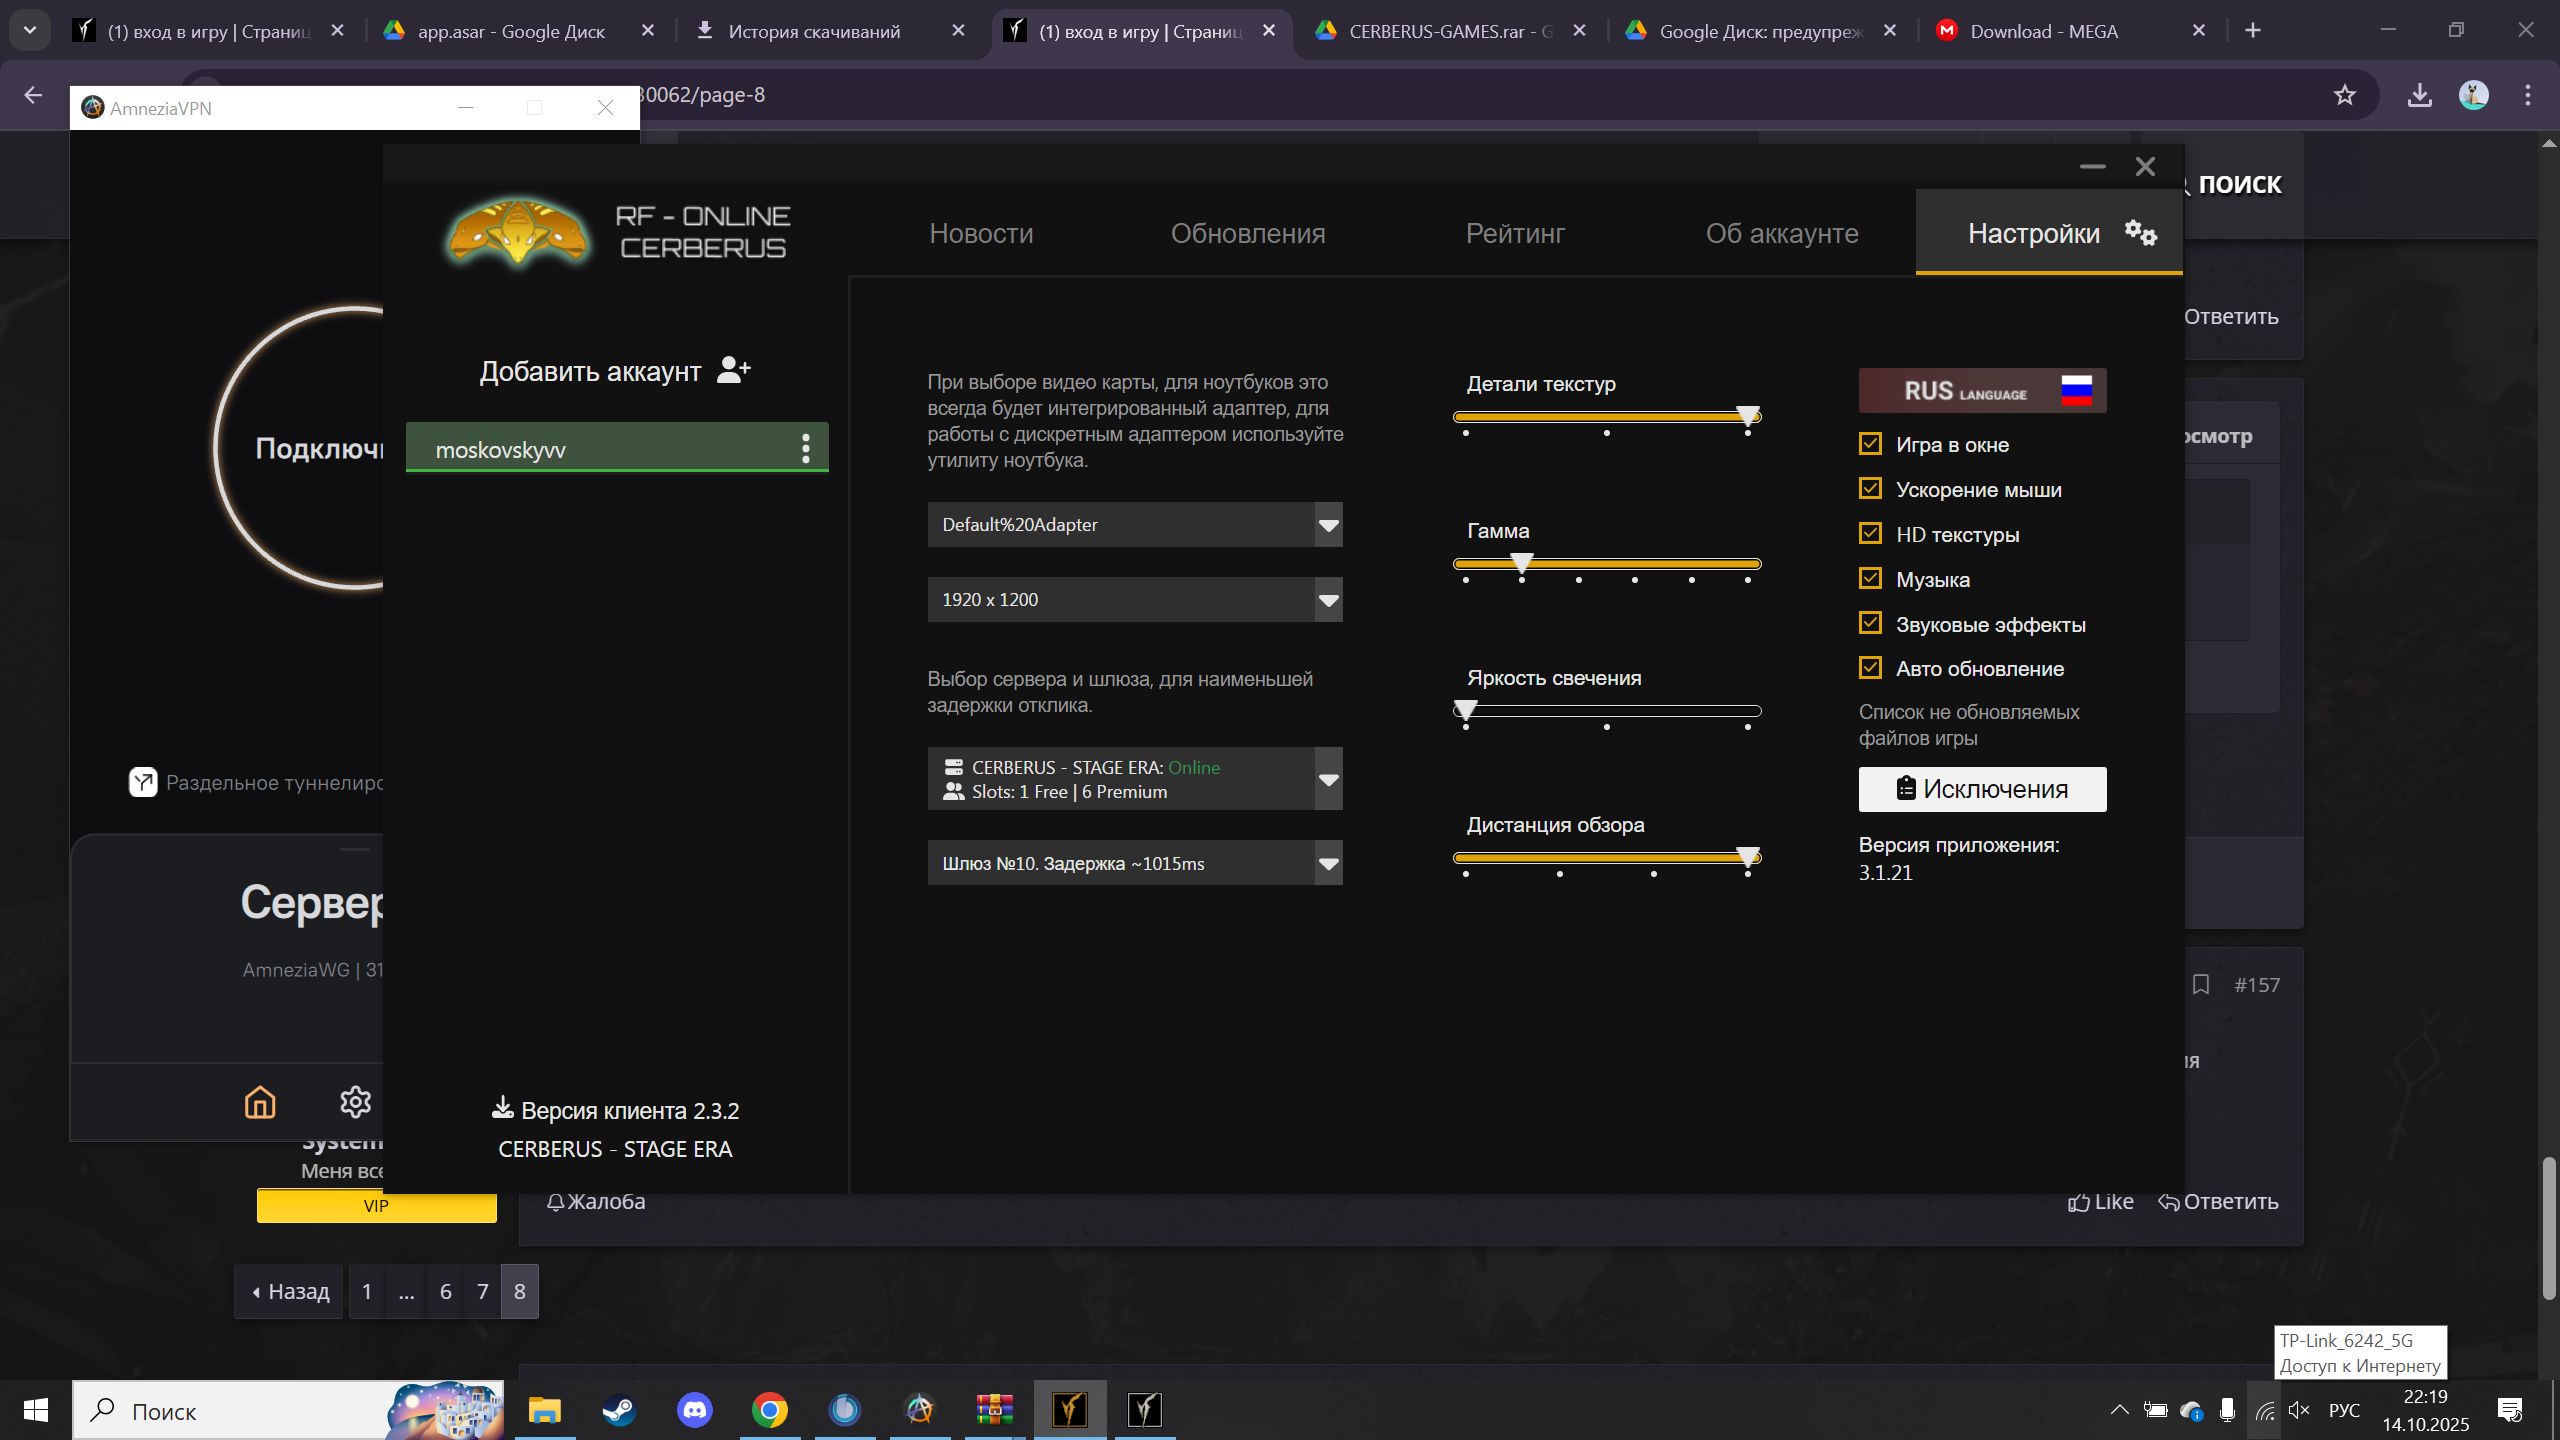Image resolution: width=2560 pixels, height=1440 pixels.
Task: Open the three-dot menu for moskovskyvv account
Action: pyautogui.click(x=805, y=448)
